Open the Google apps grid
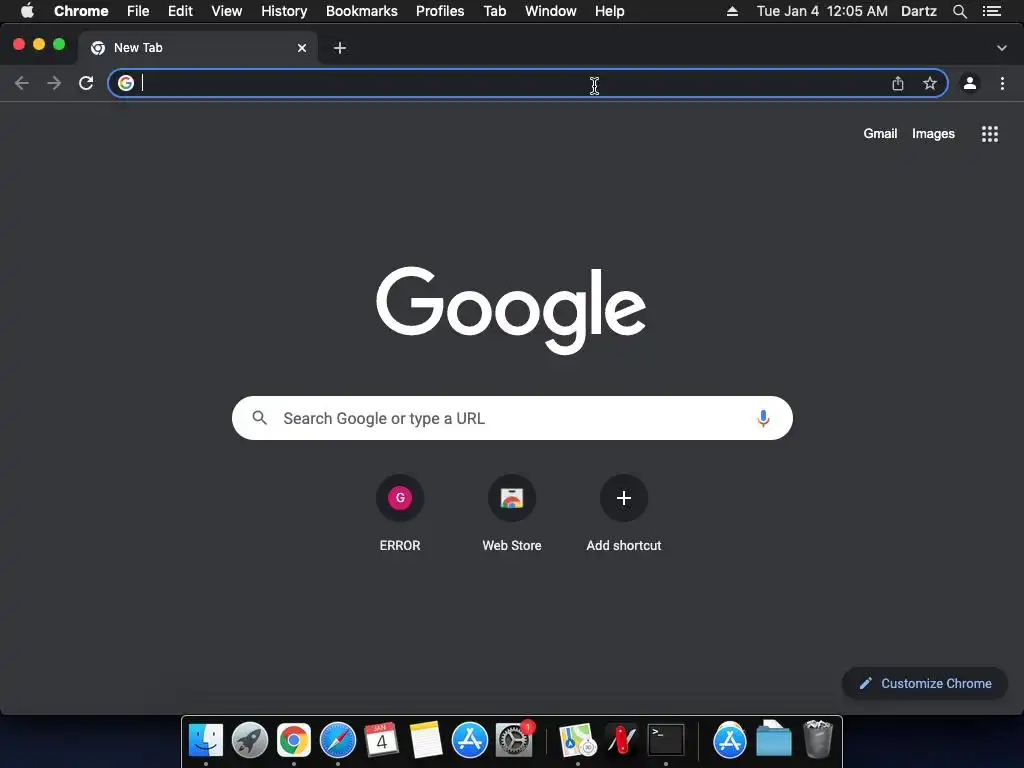The image size is (1024, 768). [990, 134]
